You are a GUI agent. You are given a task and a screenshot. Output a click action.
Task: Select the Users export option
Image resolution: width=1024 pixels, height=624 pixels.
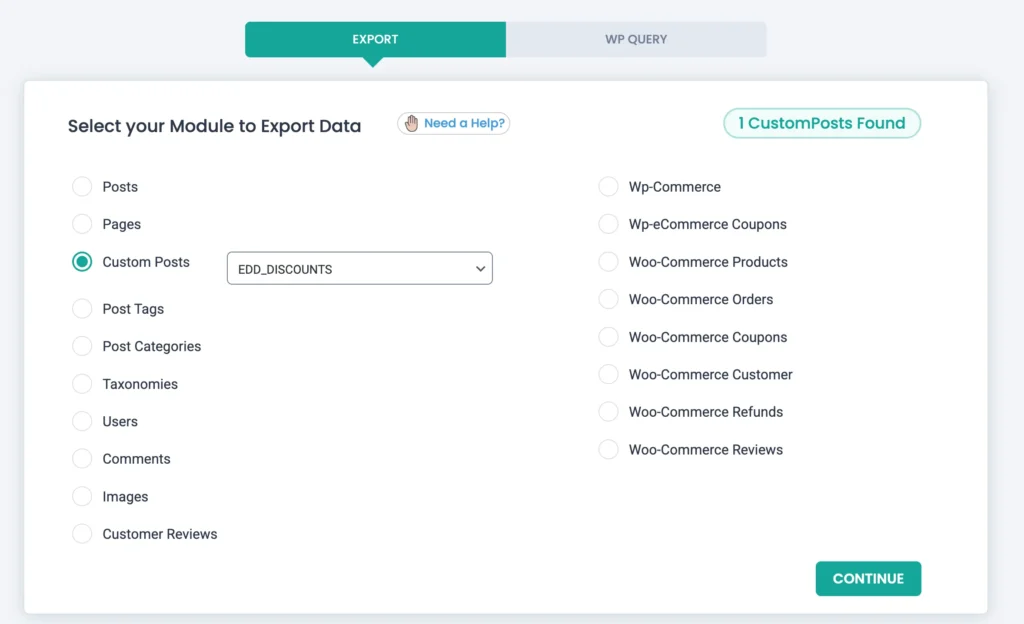[82, 421]
